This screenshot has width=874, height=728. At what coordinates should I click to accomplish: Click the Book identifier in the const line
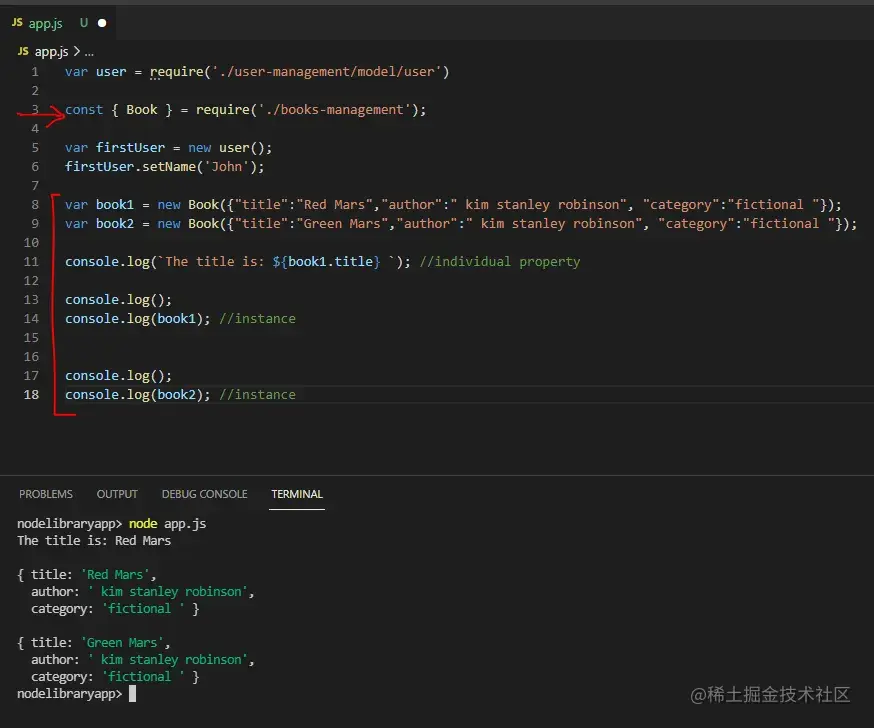[x=142, y=110]
